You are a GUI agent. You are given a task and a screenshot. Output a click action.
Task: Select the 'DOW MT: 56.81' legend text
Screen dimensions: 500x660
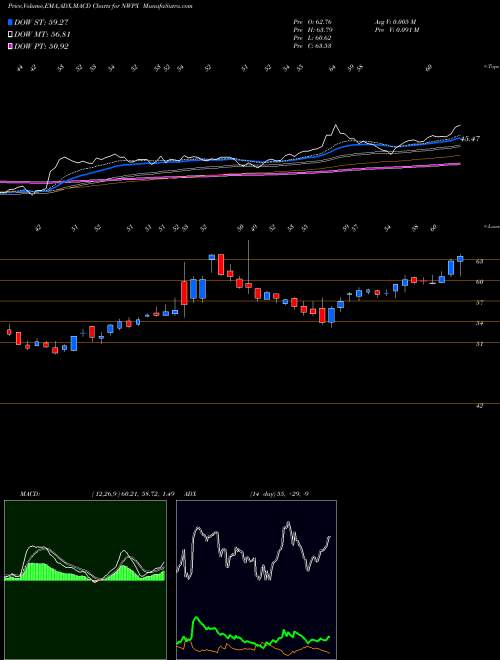click(x=41, y=35)
